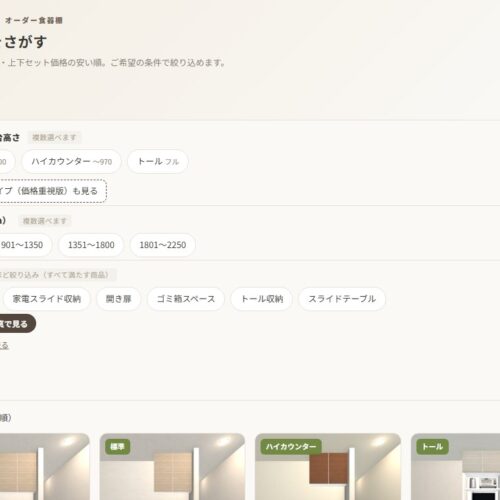This screenshot has height=500, width=500.
Task: Select the 901〜1350 width range chip
Action: 25,245
